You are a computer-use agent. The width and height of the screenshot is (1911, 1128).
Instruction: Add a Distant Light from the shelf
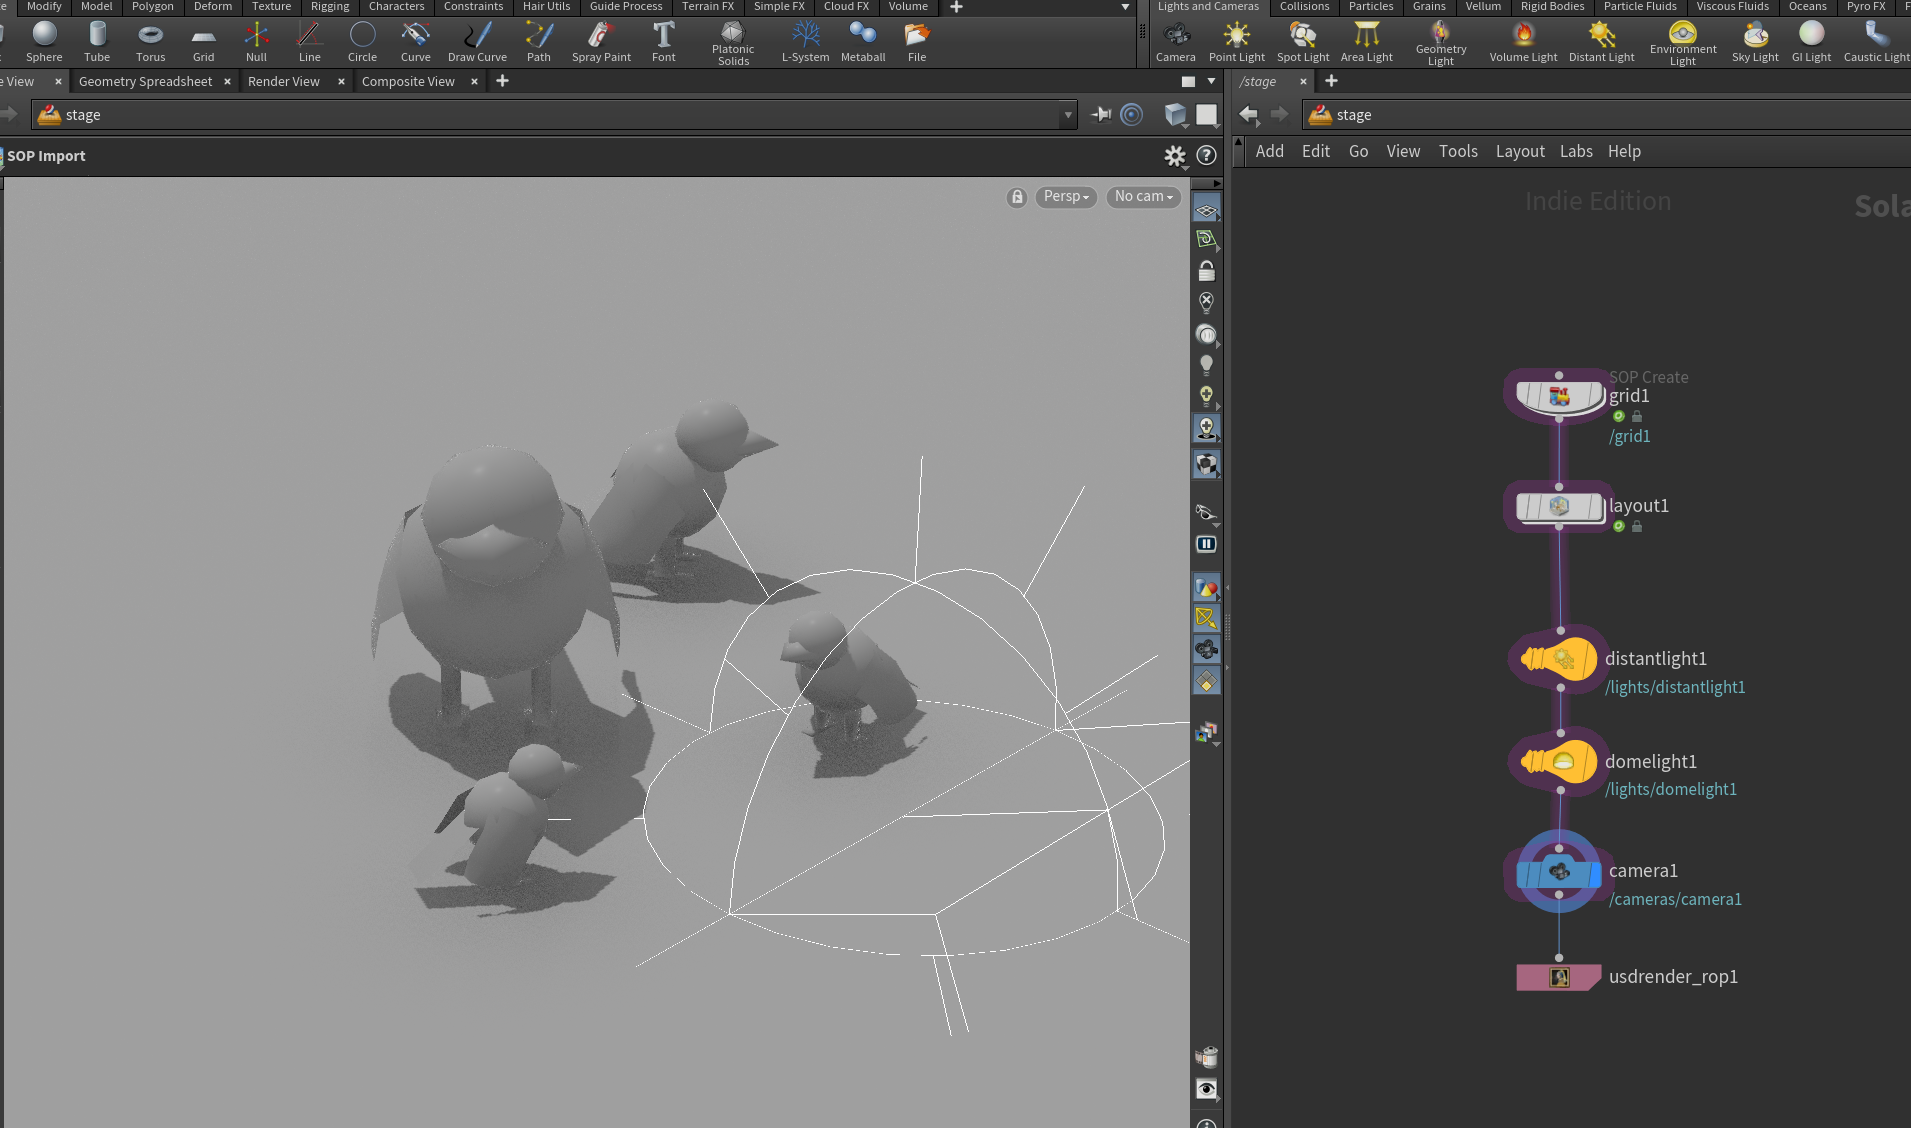coord(1601,42)
